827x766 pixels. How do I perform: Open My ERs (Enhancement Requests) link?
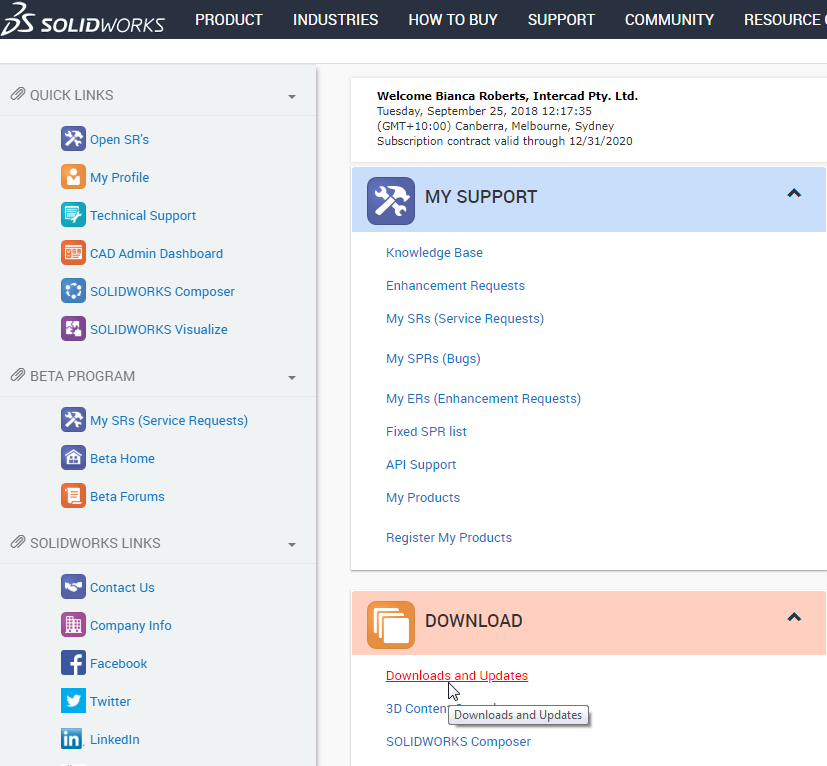click(483, 399)
